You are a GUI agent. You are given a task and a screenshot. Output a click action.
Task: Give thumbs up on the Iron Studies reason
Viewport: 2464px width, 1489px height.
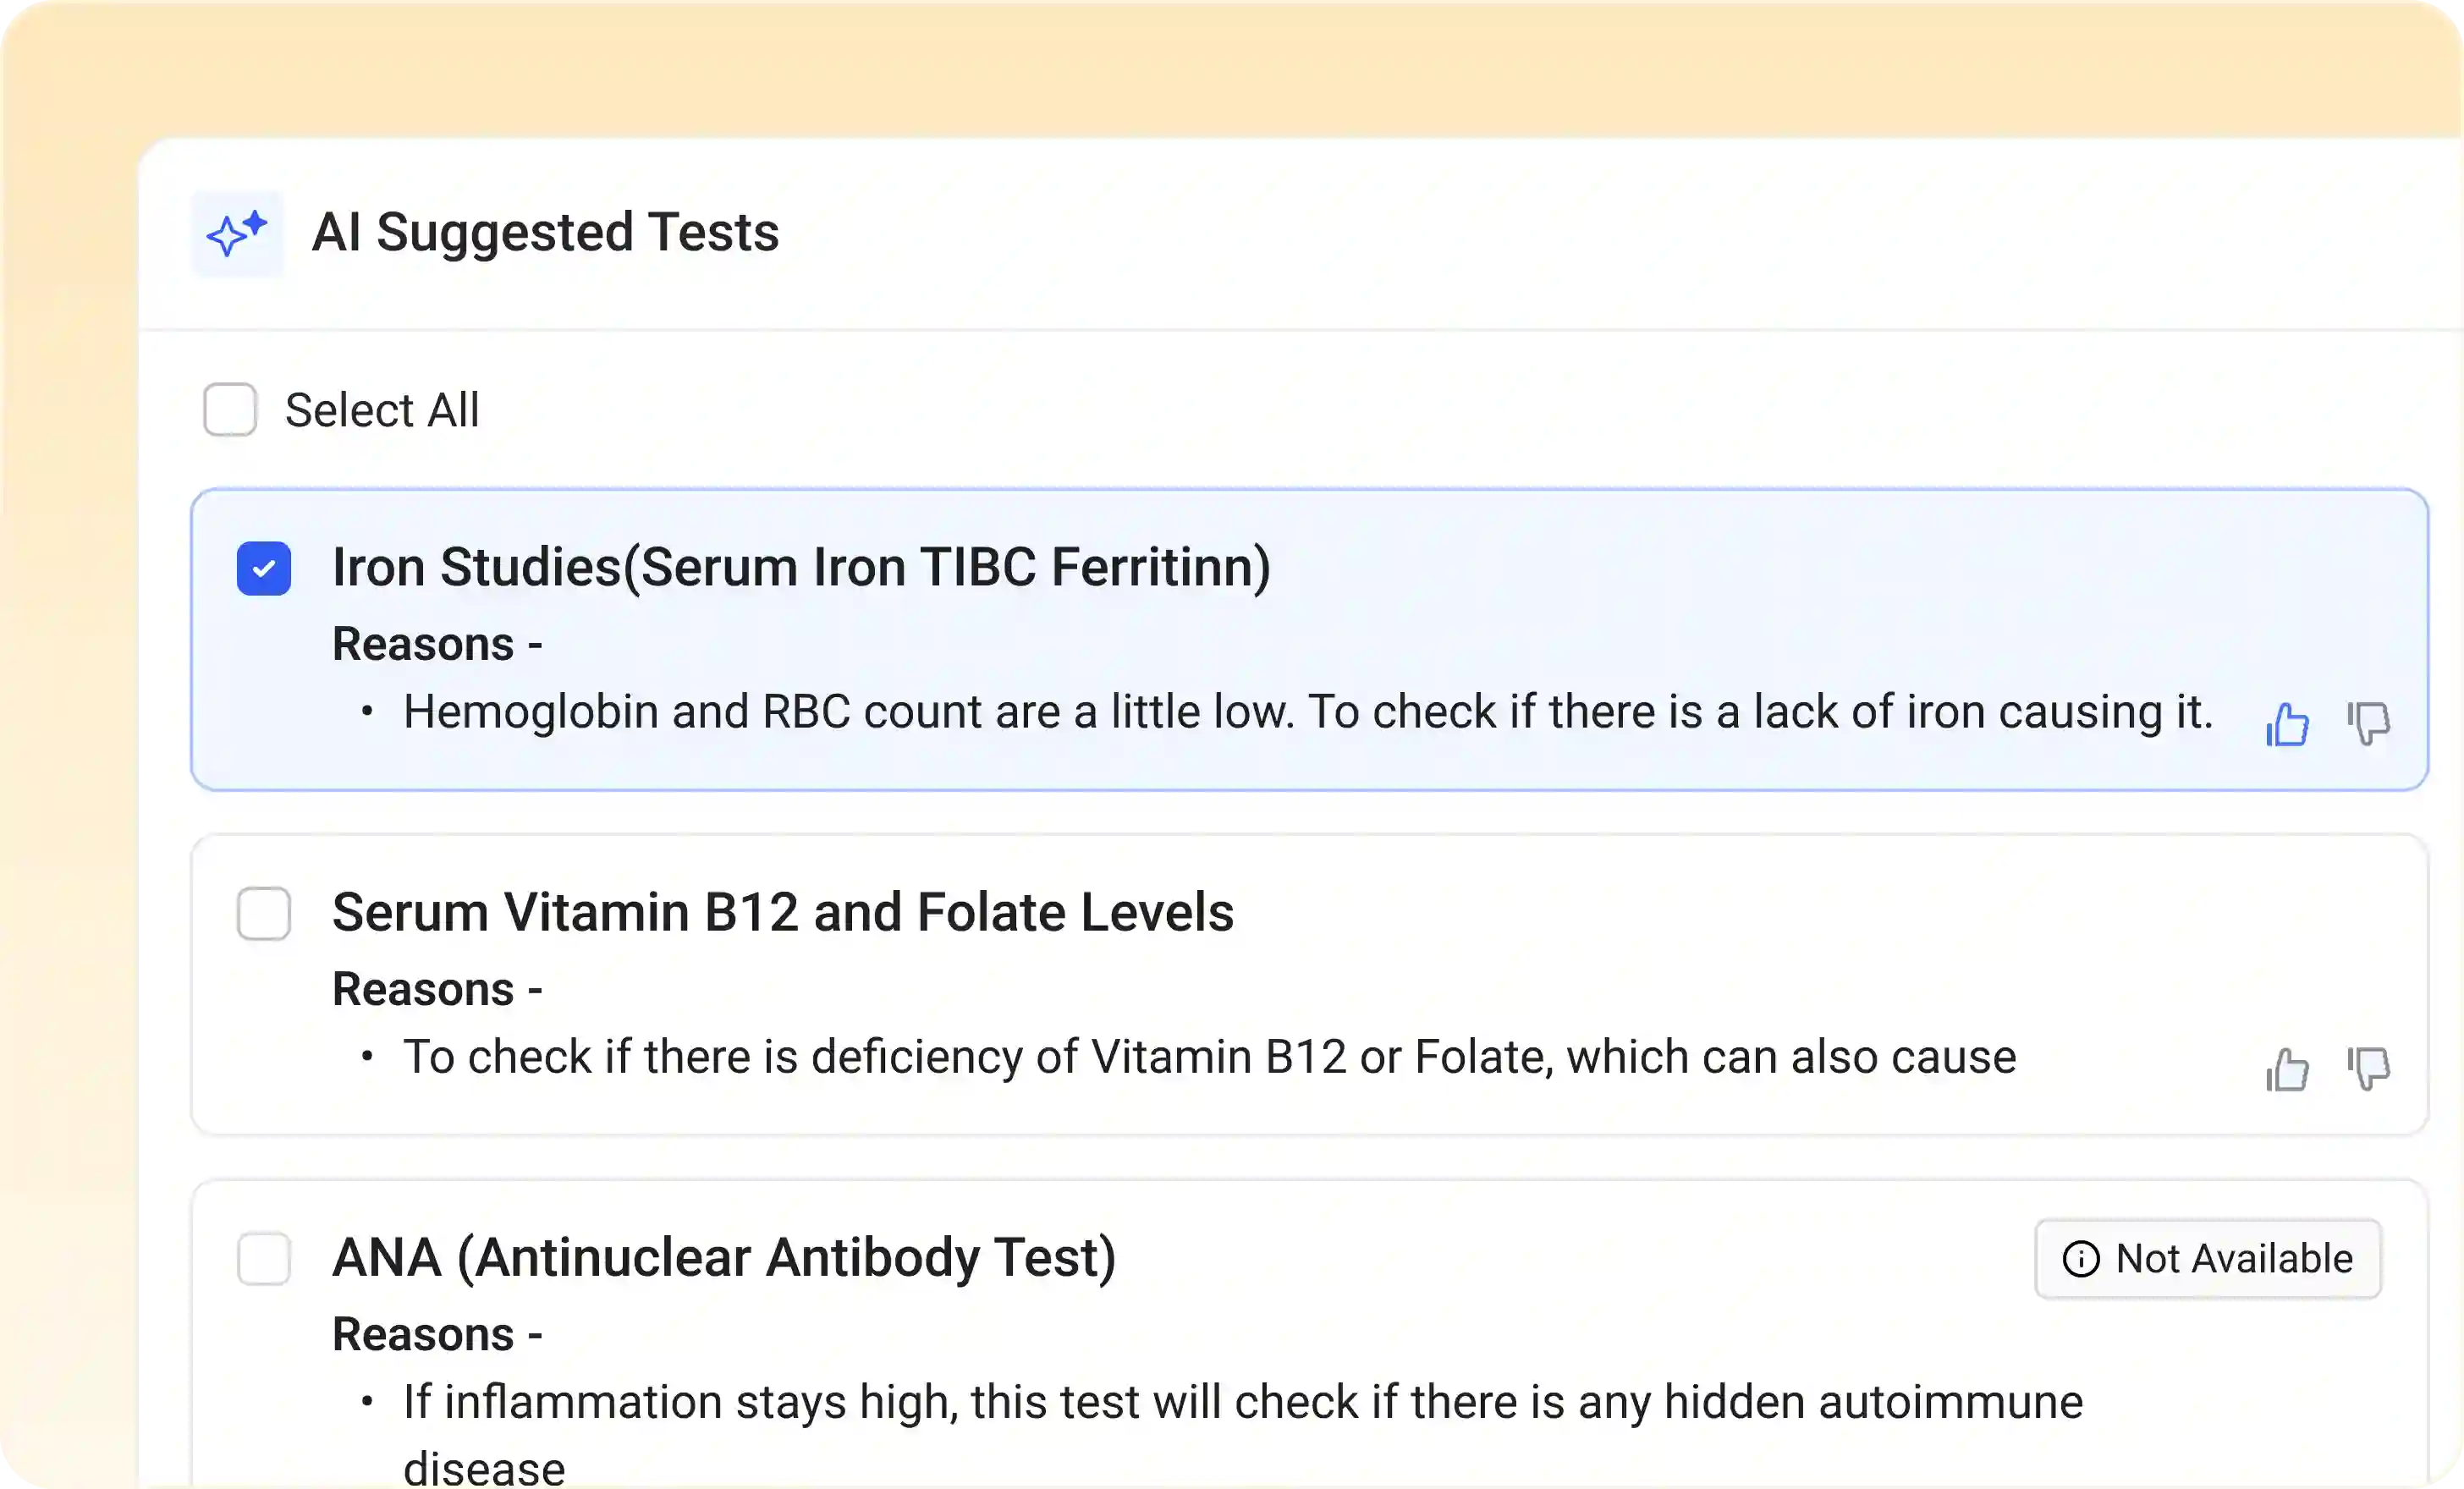pos(2288,723)
